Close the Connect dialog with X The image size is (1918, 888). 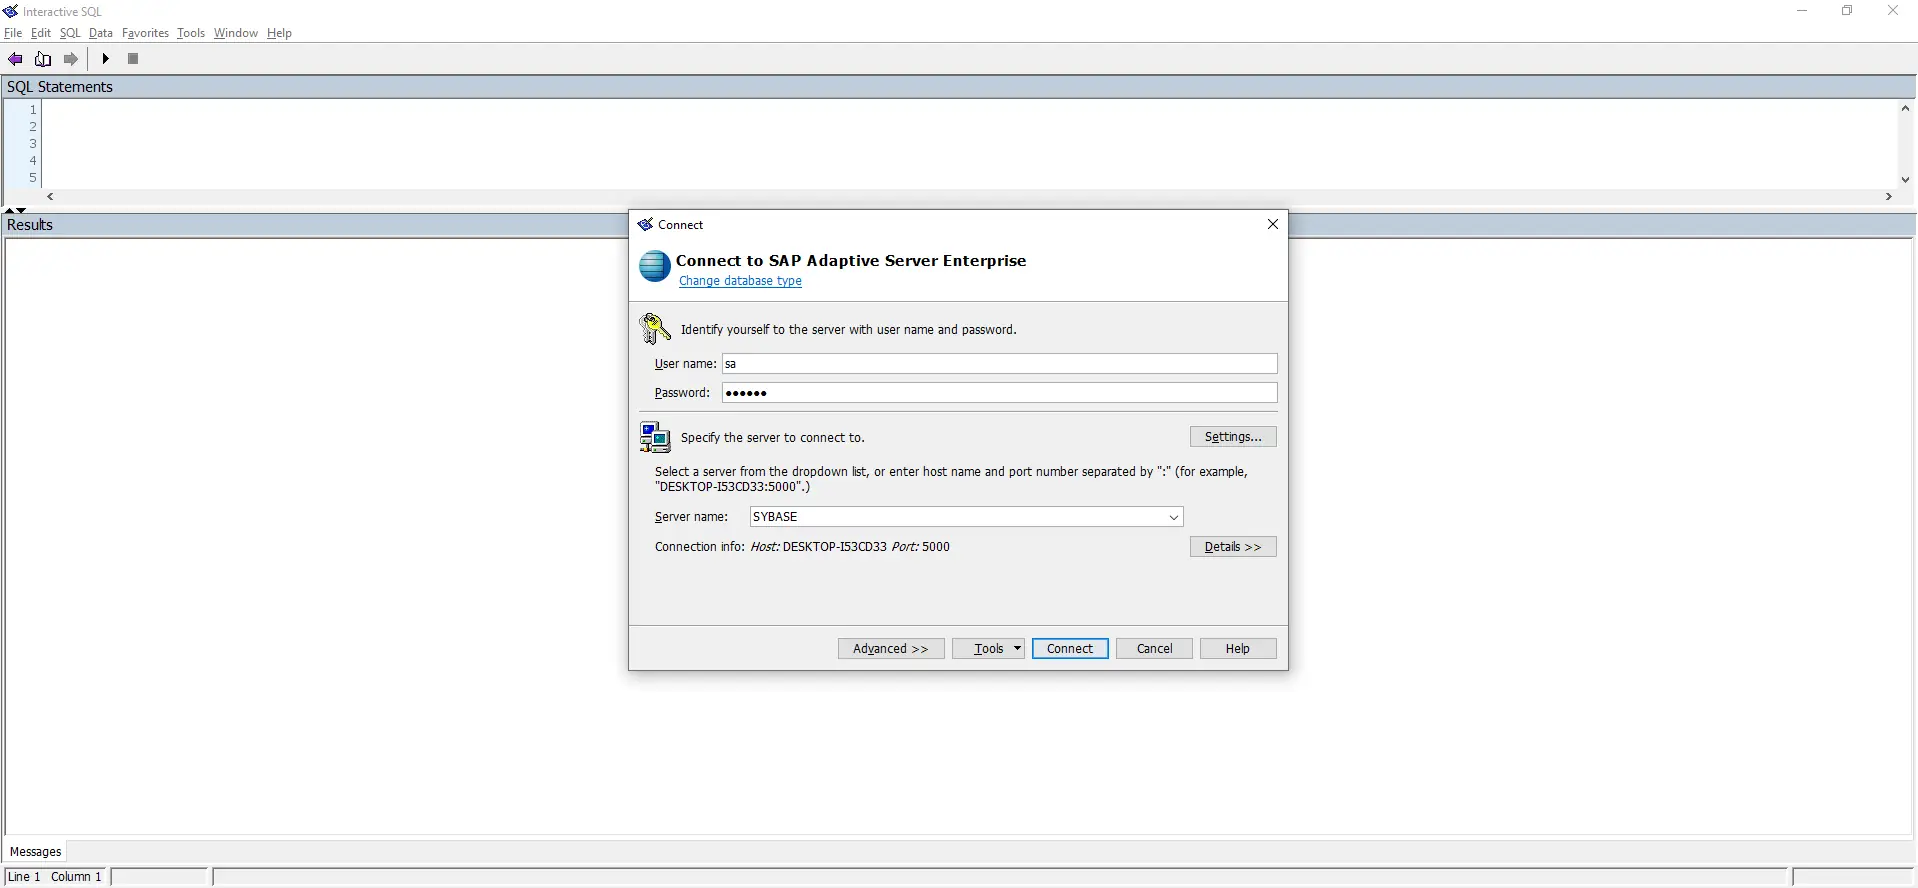point(1273,224)
